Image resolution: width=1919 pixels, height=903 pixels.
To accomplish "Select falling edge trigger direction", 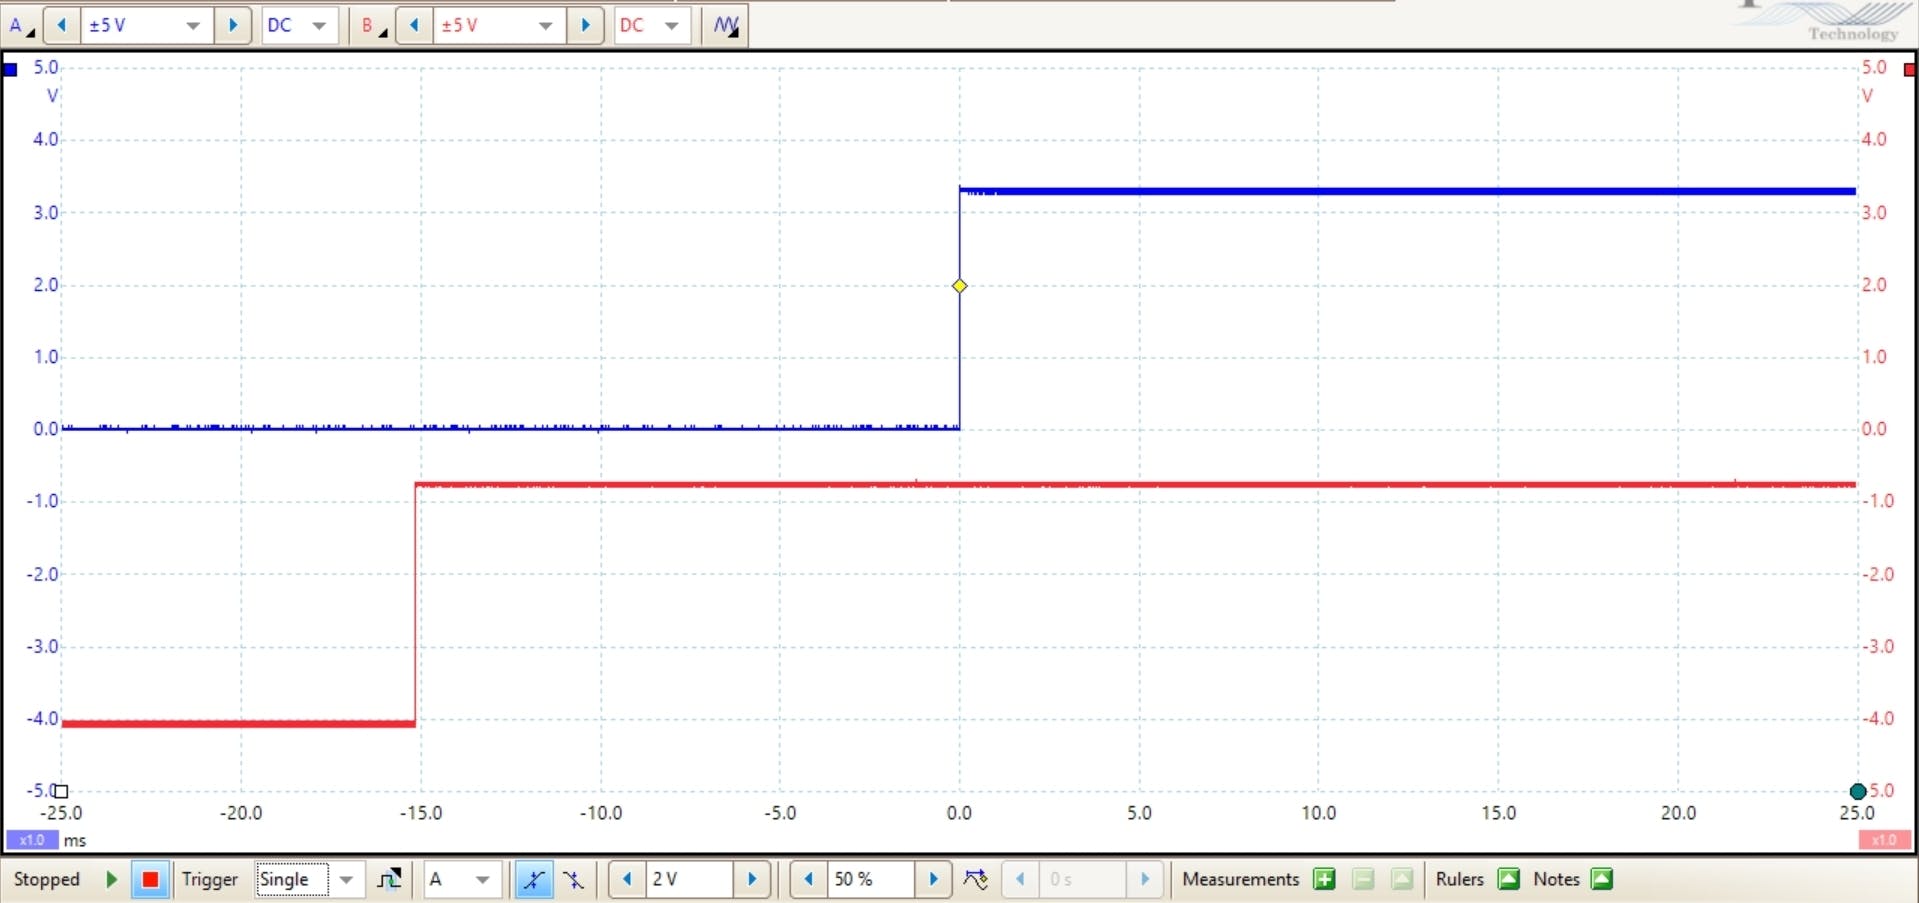I will coord(574,880).
